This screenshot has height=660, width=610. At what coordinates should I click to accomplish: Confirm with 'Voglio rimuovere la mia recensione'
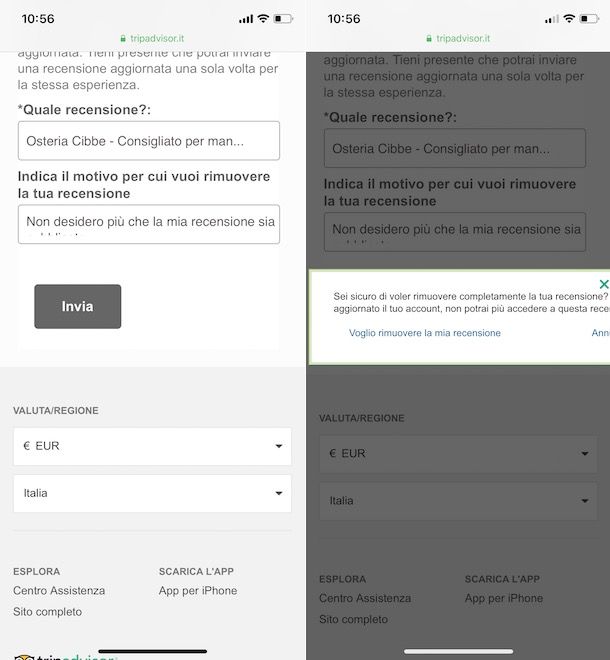tap(425, 333)
